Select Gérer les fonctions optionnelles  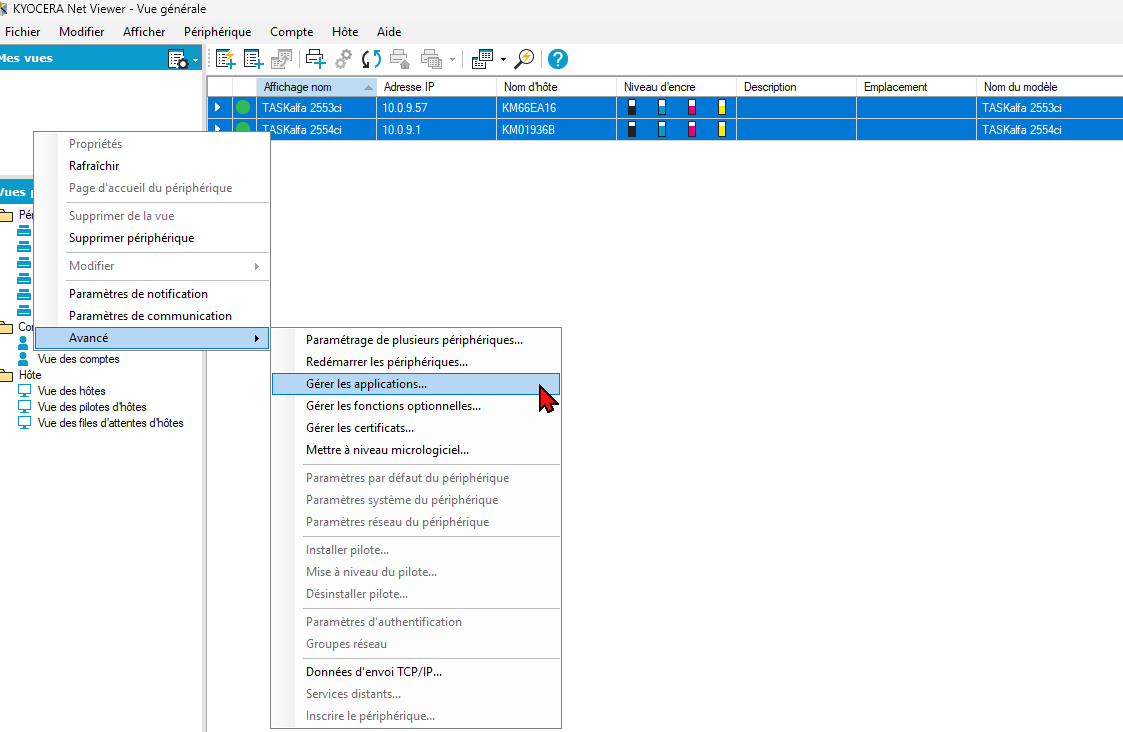[416, 406]
